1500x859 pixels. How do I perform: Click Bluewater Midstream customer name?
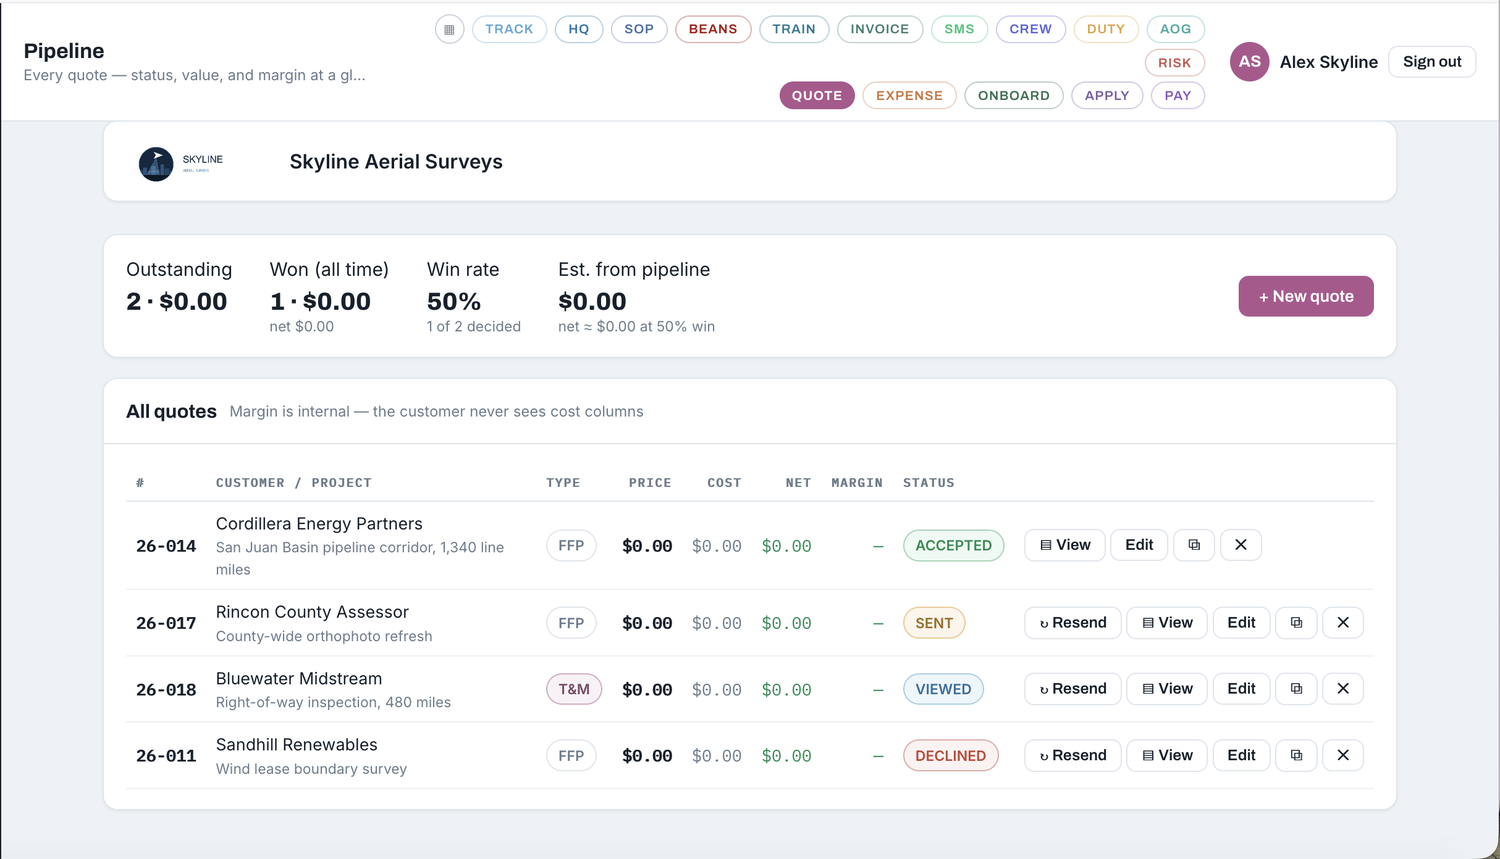pyautogui.click(x=299, y=679)
